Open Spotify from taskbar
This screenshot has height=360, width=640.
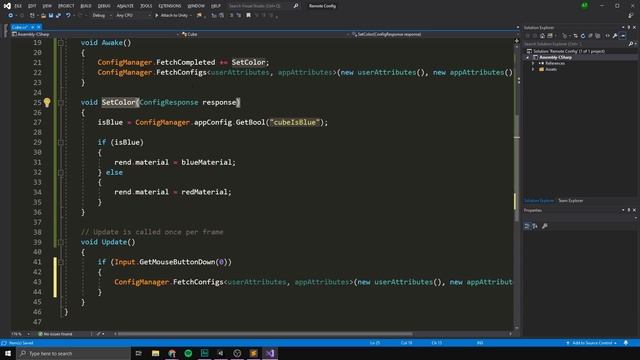click(188, 353)
